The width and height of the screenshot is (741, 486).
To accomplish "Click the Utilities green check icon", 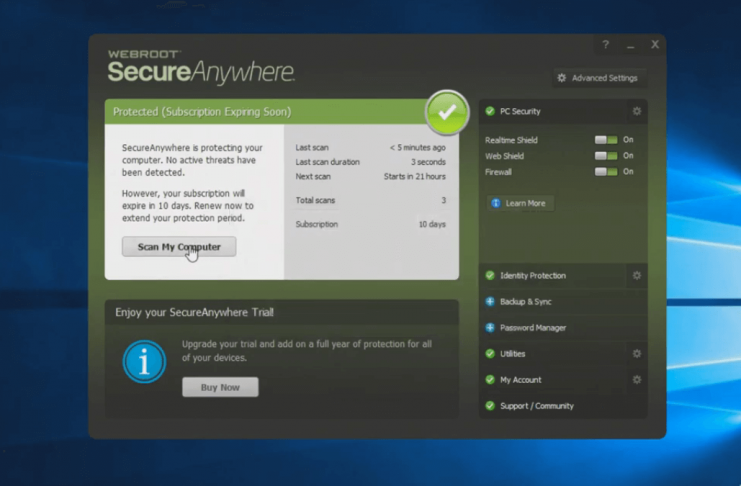I will point(490,354).
